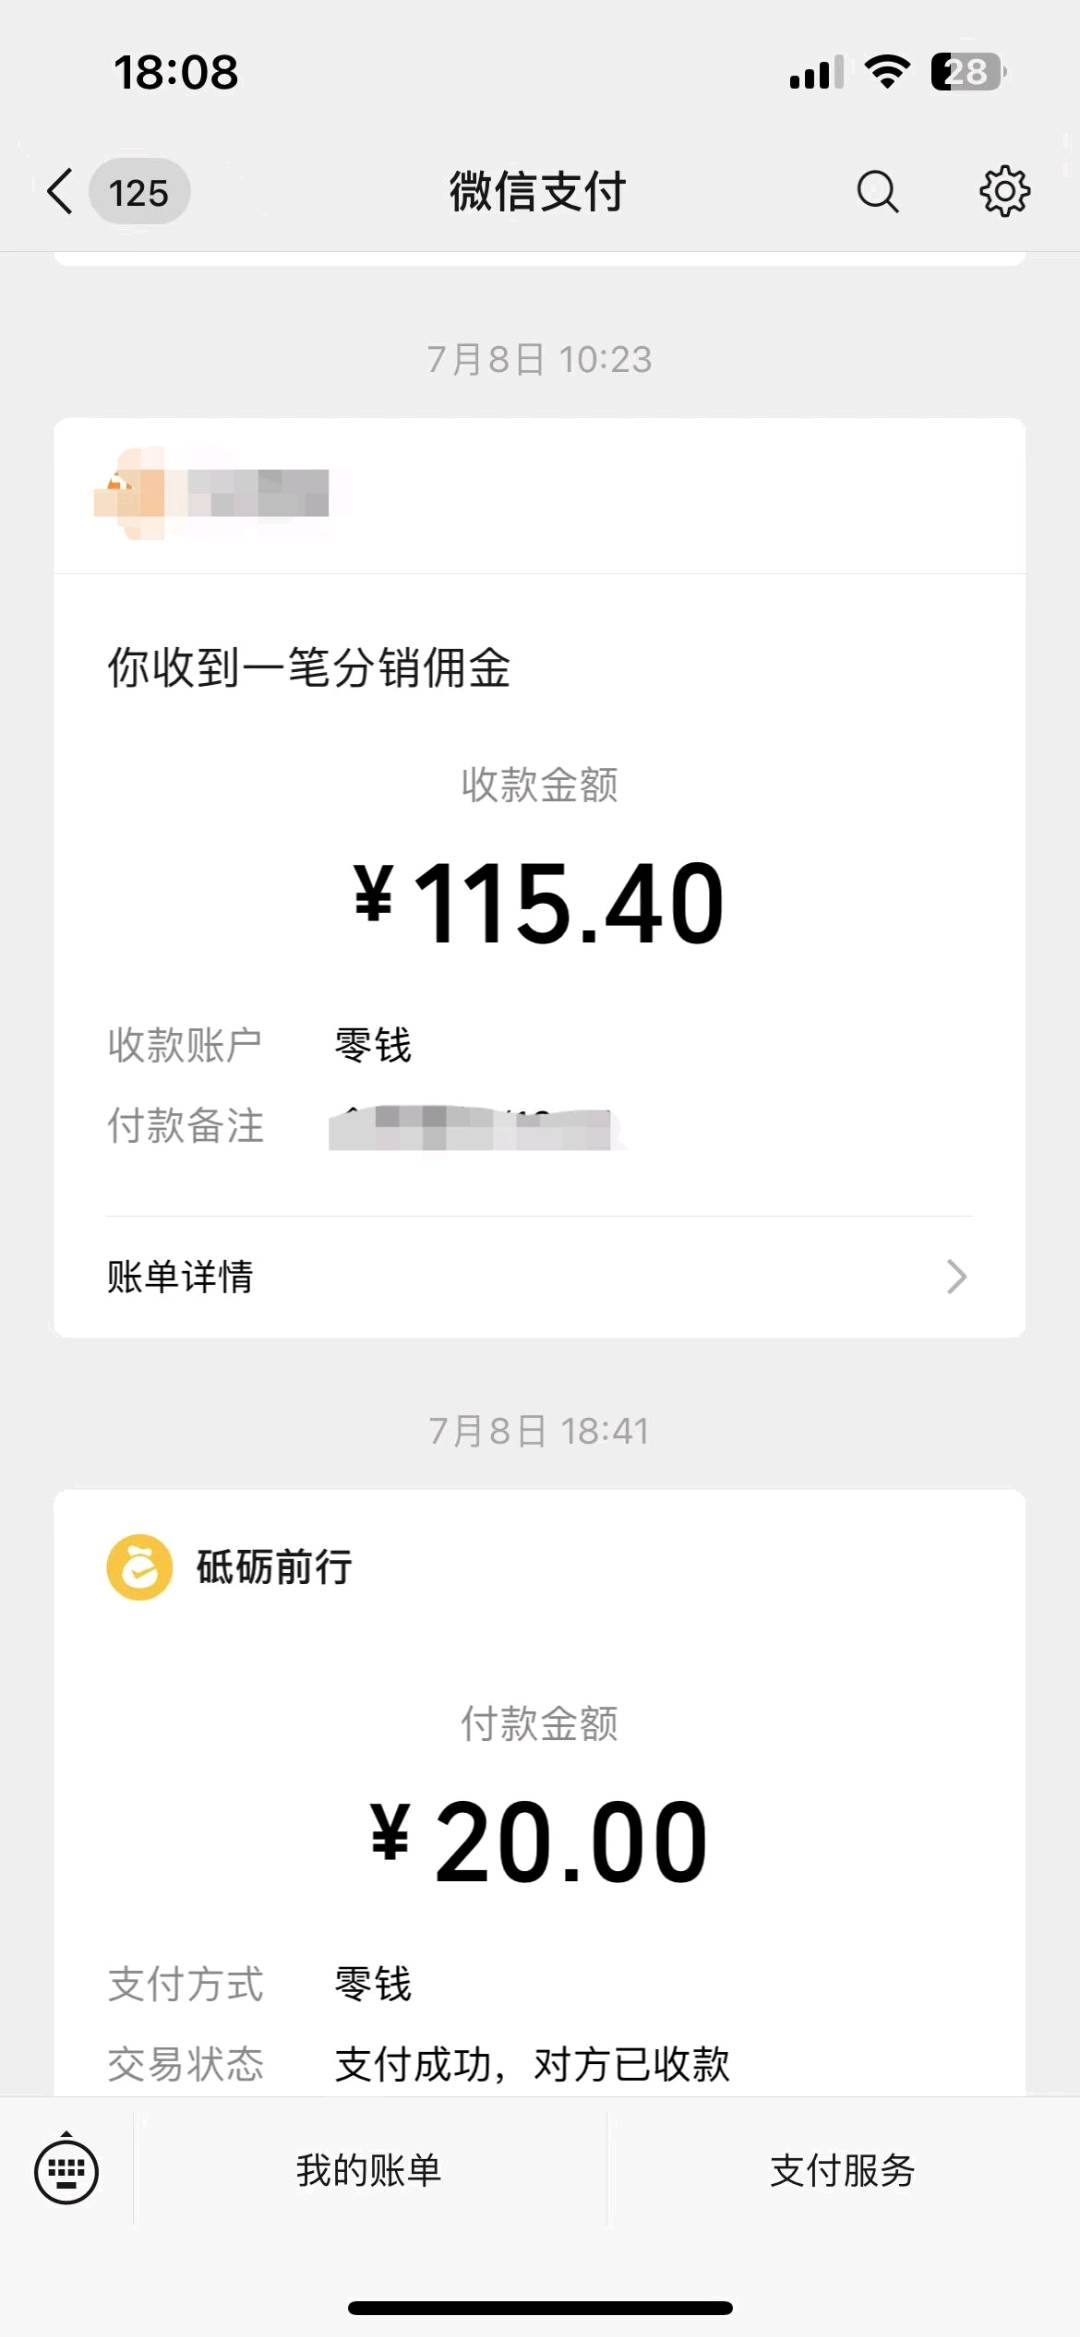
Task: Tap the ¥115.40 received amount
Action: pos(539,904)
